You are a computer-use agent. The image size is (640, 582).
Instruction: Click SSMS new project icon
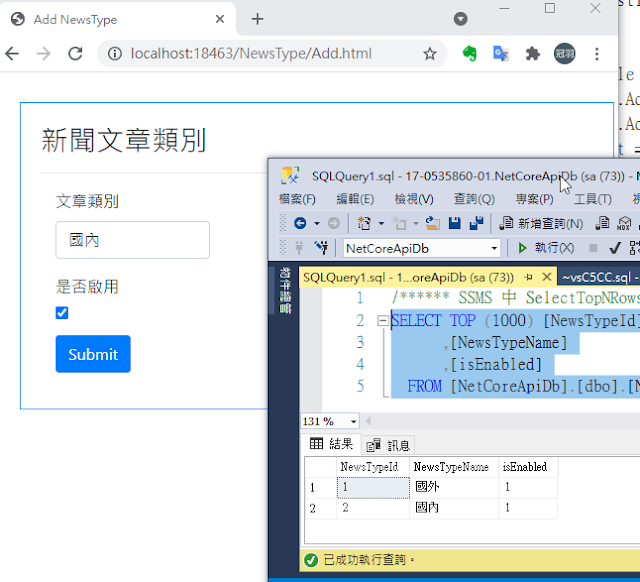364,223
